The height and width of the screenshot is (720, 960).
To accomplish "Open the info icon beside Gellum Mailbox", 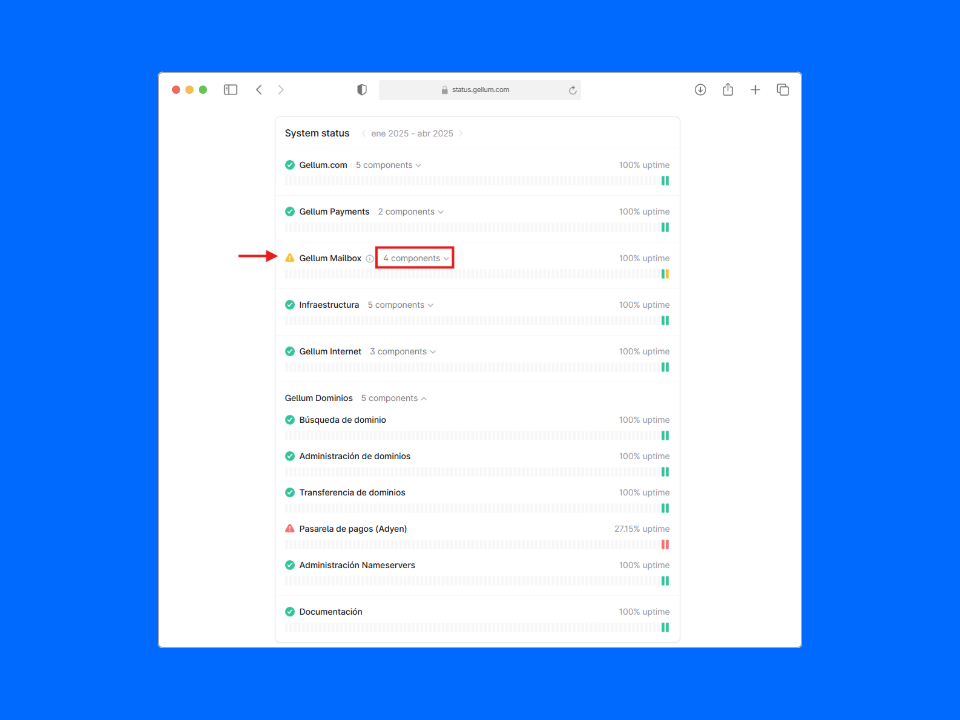I will [x=370, y=258].
